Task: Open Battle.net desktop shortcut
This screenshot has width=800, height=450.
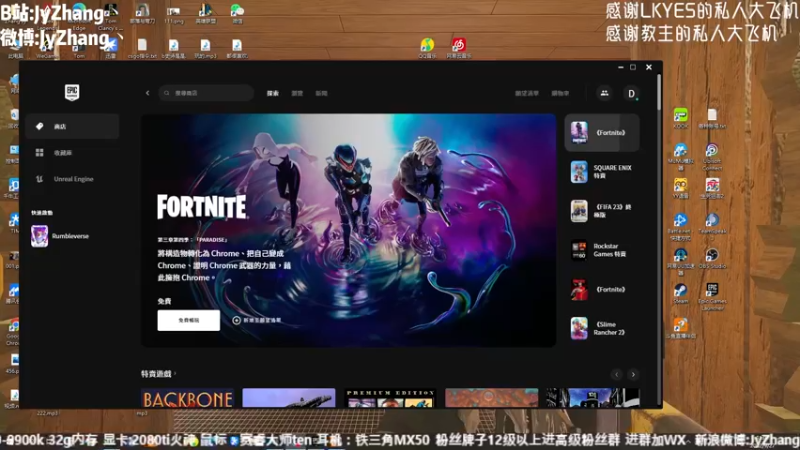Action: (681, 226)
